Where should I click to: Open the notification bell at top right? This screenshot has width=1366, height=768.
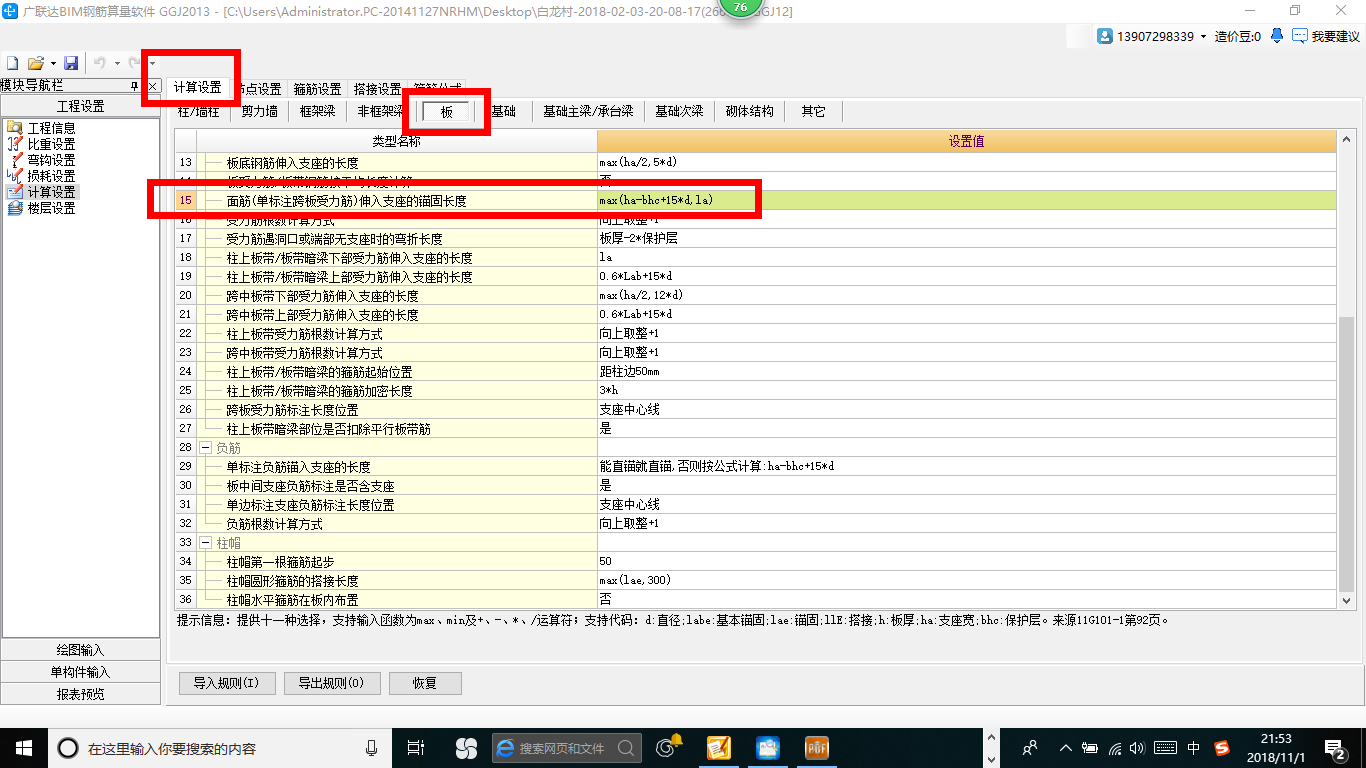[1277, 36]
